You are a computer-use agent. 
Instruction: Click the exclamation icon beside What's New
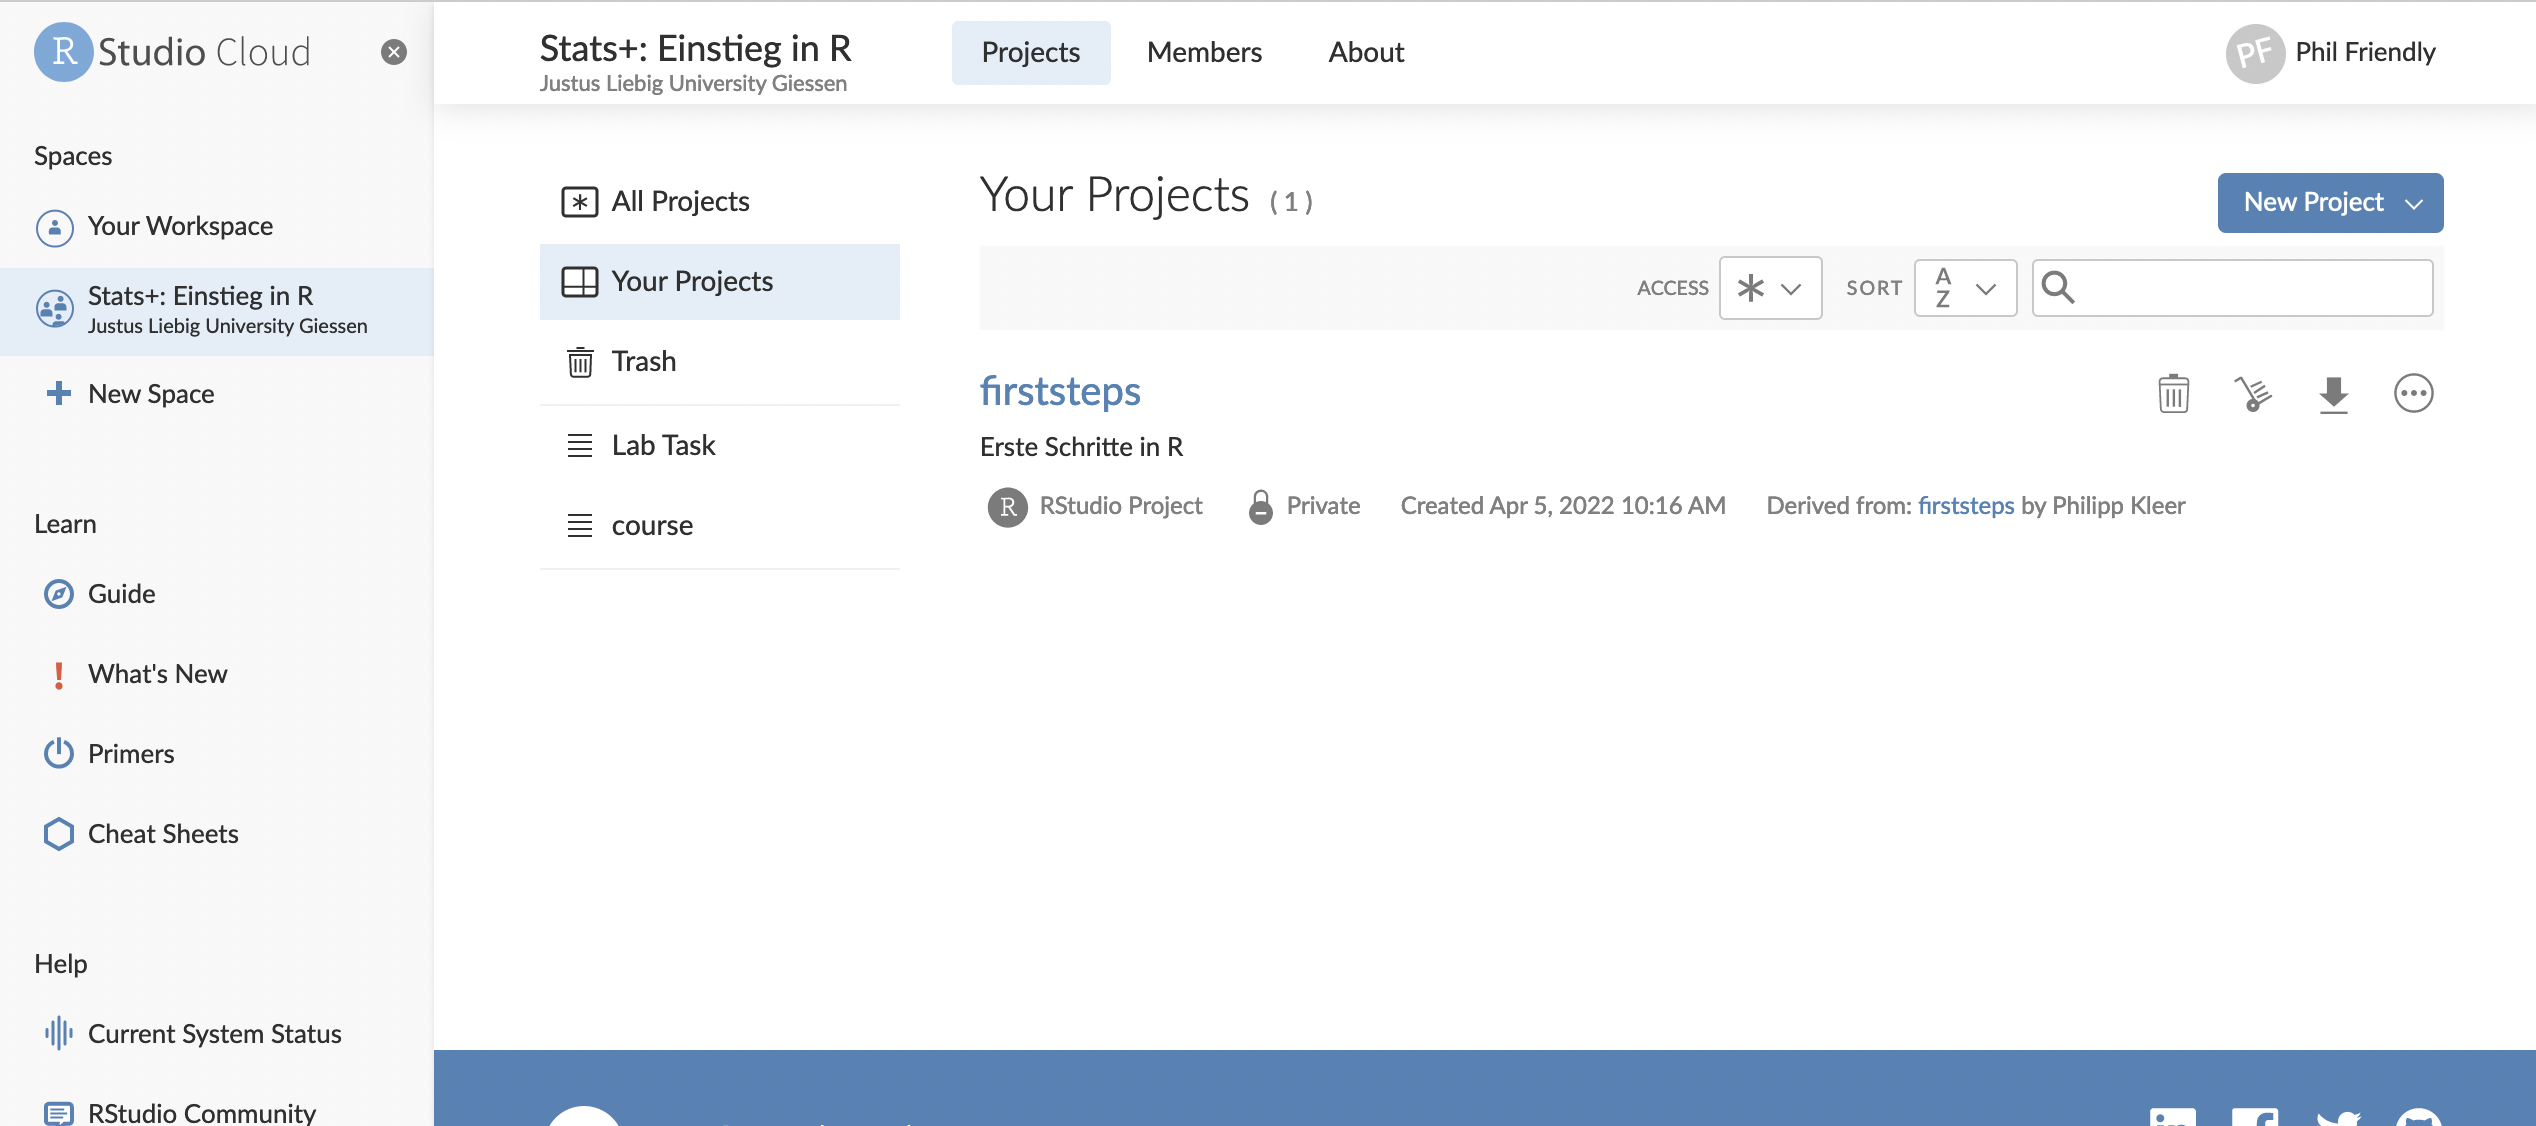(58, 675)
